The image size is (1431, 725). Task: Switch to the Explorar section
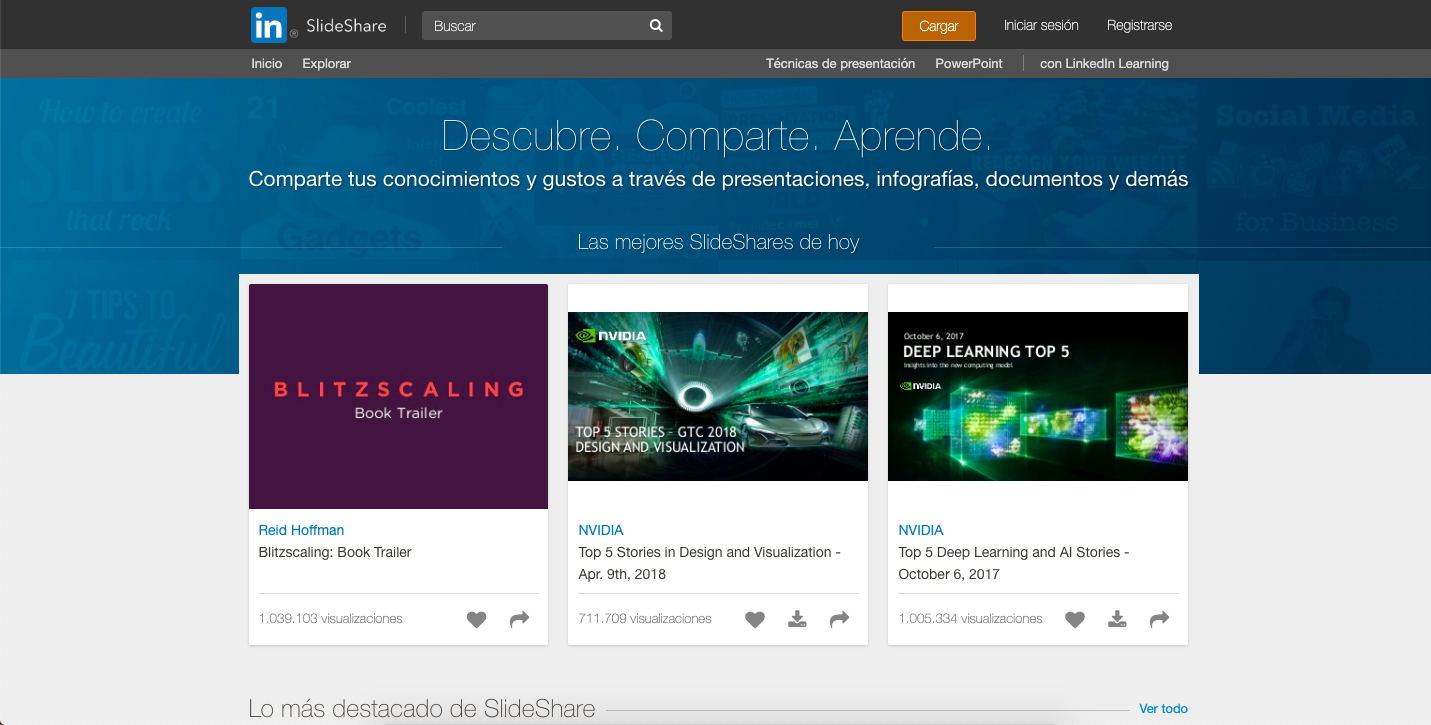pos(326,63)
